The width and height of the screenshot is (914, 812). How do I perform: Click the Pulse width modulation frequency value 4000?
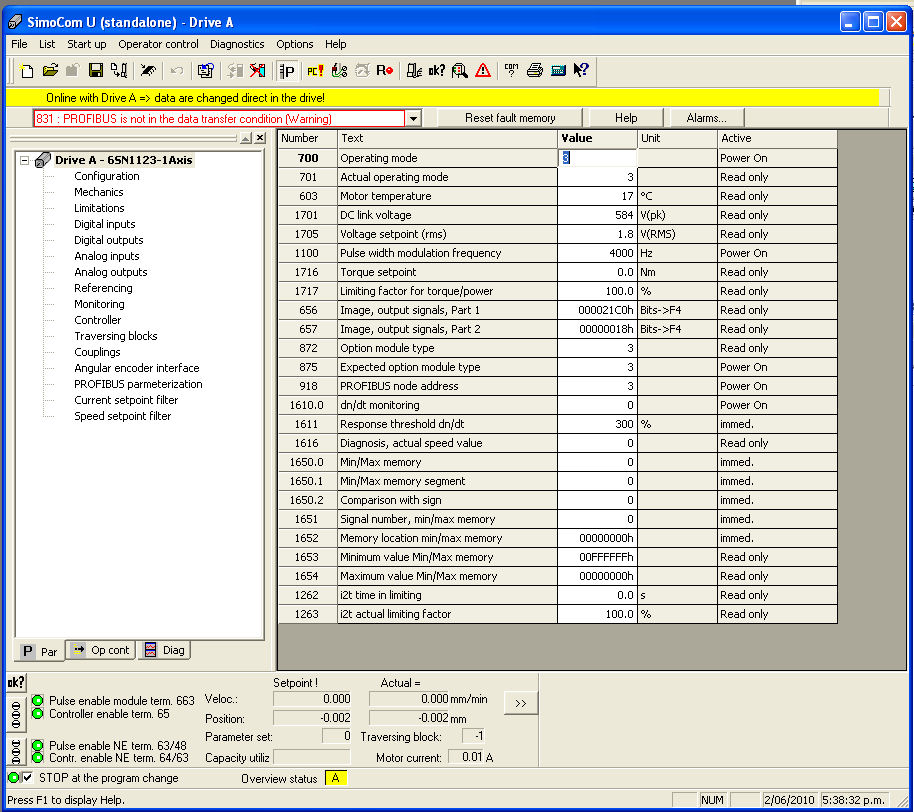[597, 253]
